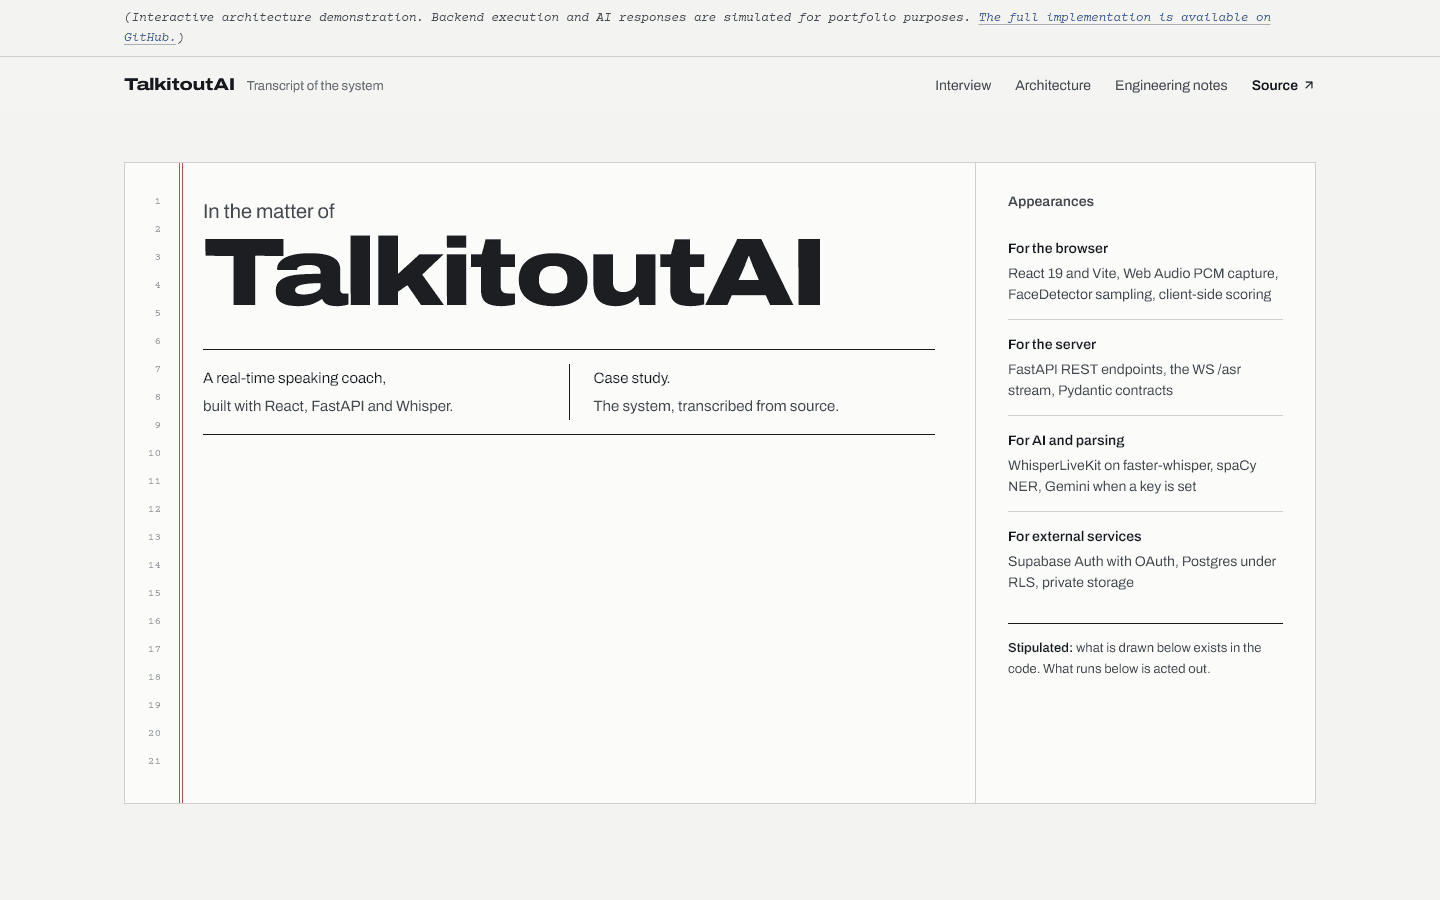Click the 'Case study.' text
The image size is (1440, 900).
coord(631,378)
